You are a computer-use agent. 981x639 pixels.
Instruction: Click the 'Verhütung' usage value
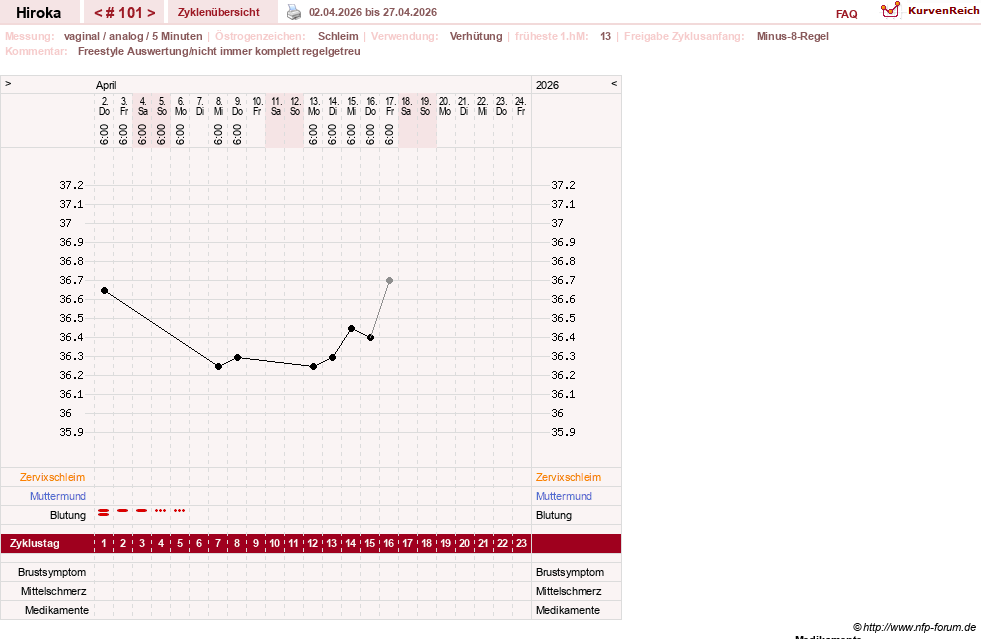click(476, 36)
